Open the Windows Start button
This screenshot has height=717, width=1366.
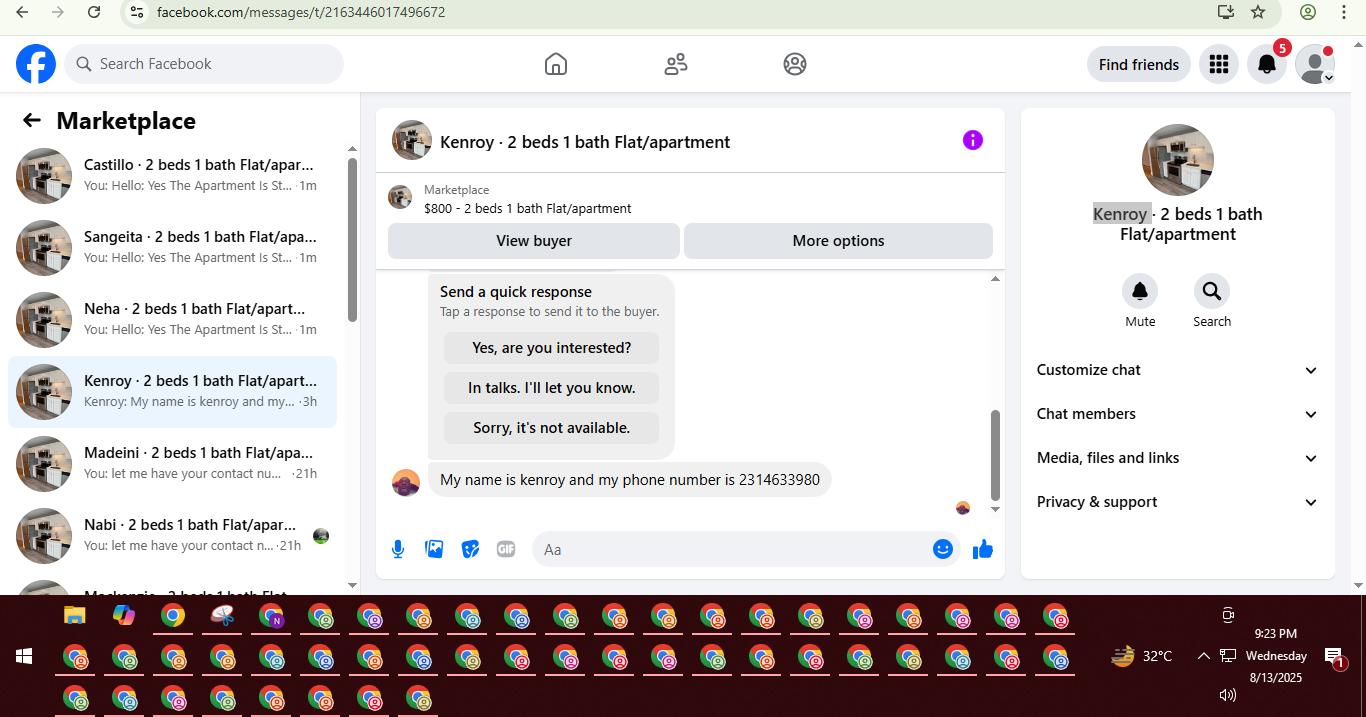(x=24, y=657)
